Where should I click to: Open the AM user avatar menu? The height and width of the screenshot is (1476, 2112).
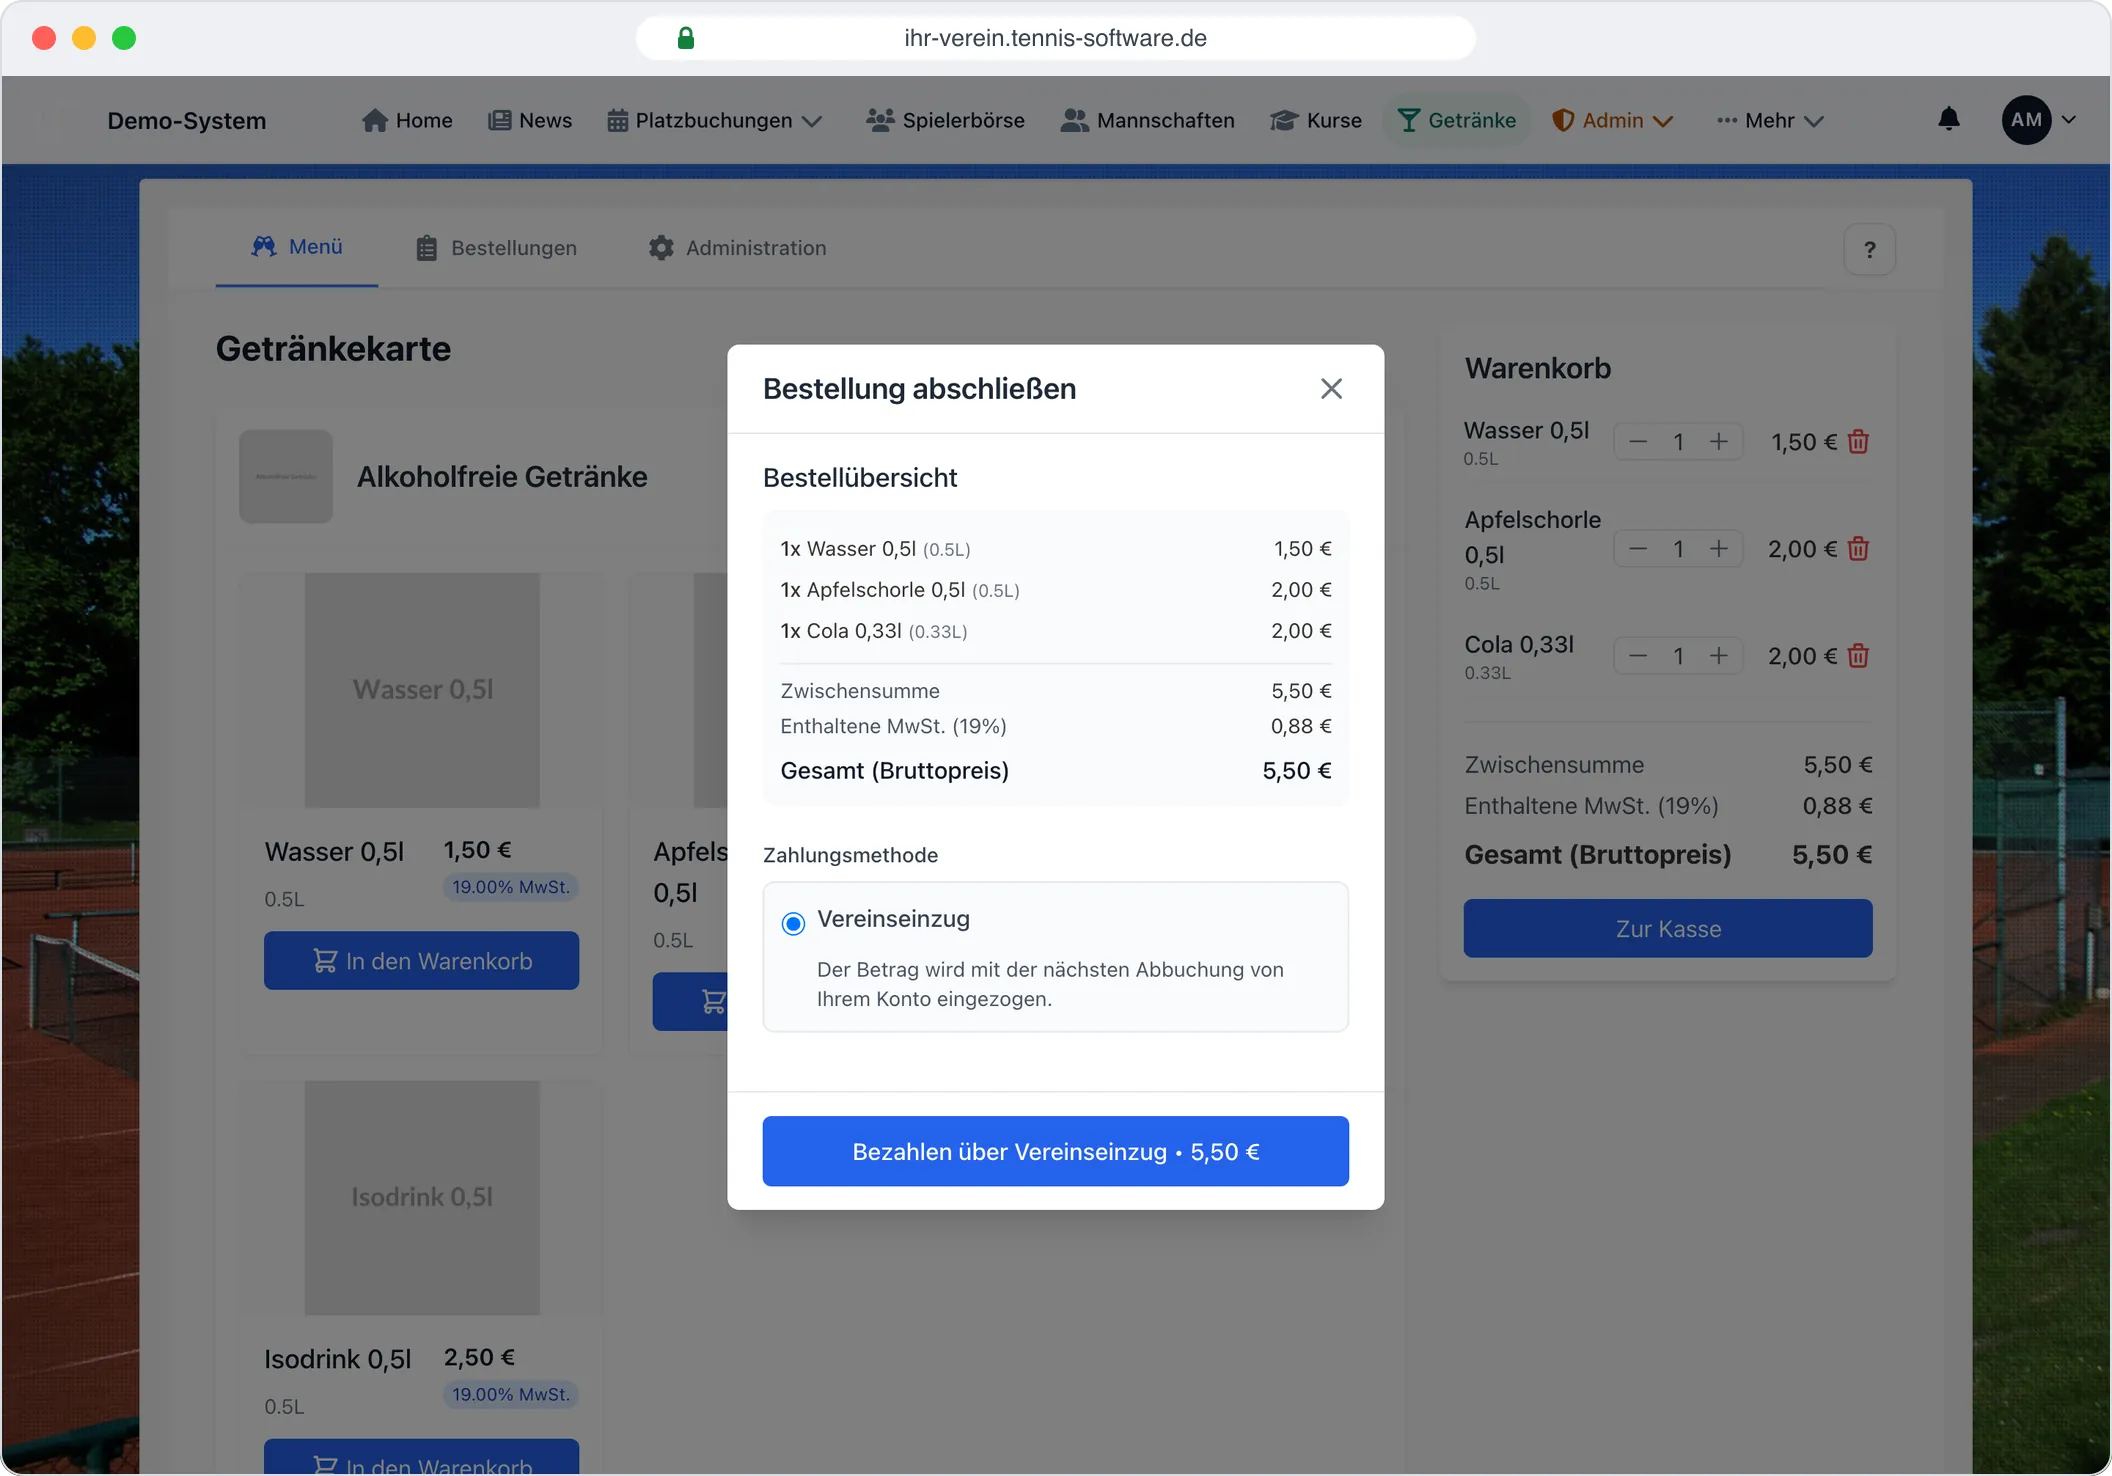(2038, 120)
